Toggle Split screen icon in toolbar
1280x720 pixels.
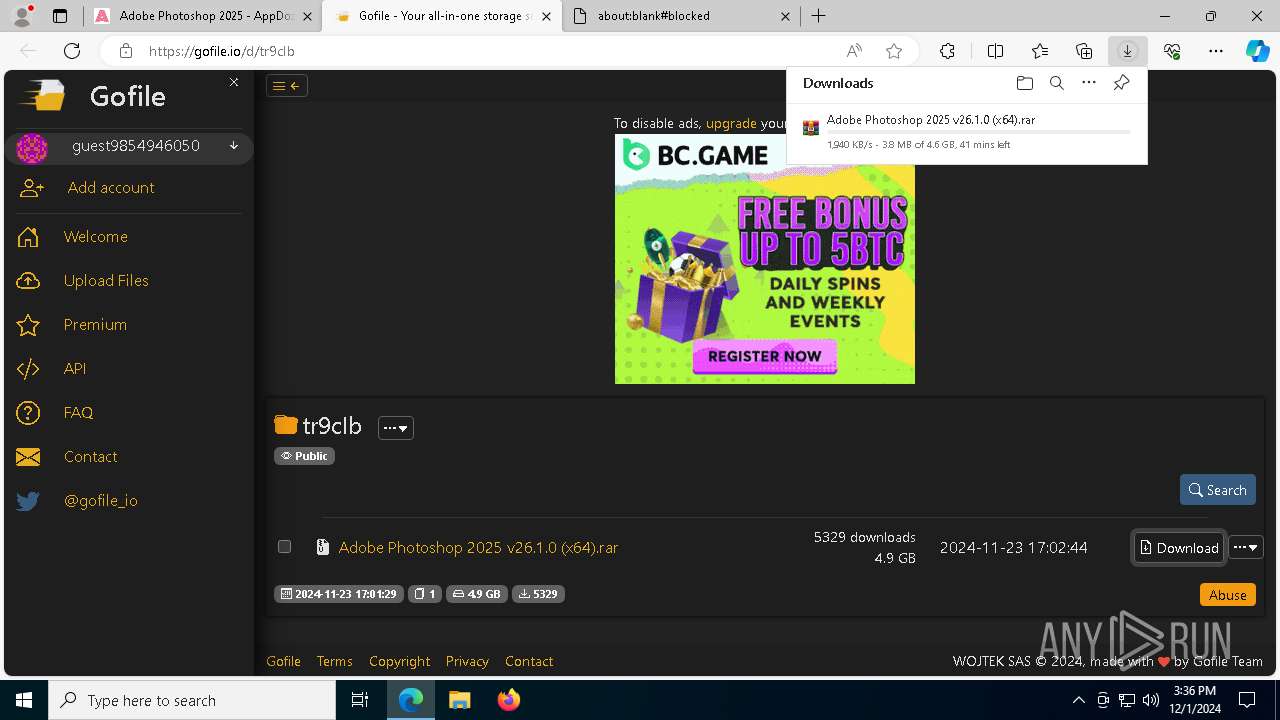pyautogui.click(x=995, y=51)
